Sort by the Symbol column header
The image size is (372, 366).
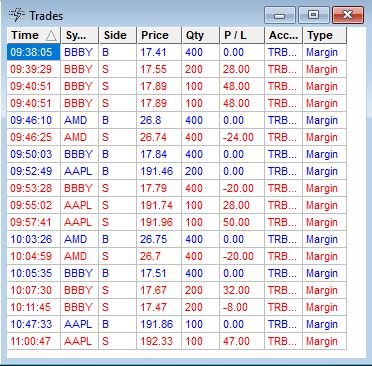pos(80,35)
